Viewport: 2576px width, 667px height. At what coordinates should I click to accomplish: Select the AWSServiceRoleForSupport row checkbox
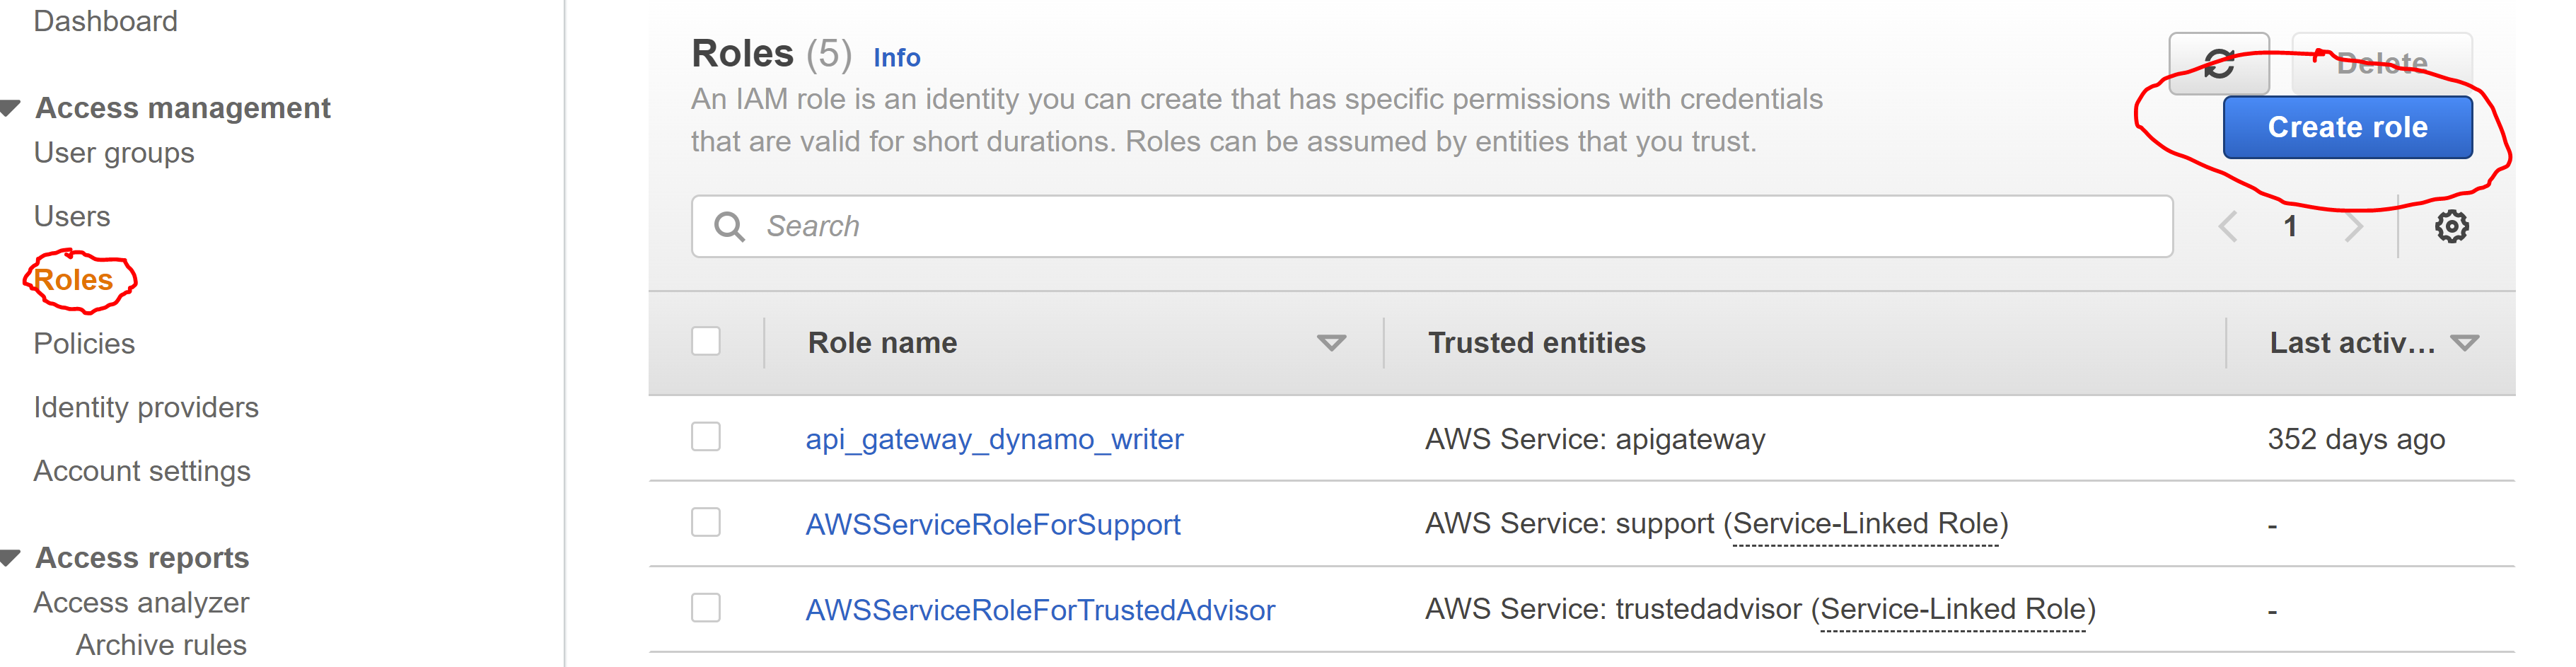706,522
